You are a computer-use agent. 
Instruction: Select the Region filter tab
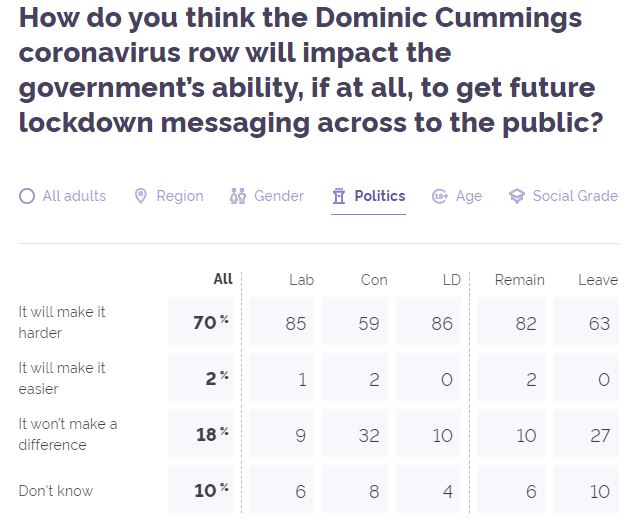pos(180,196)
